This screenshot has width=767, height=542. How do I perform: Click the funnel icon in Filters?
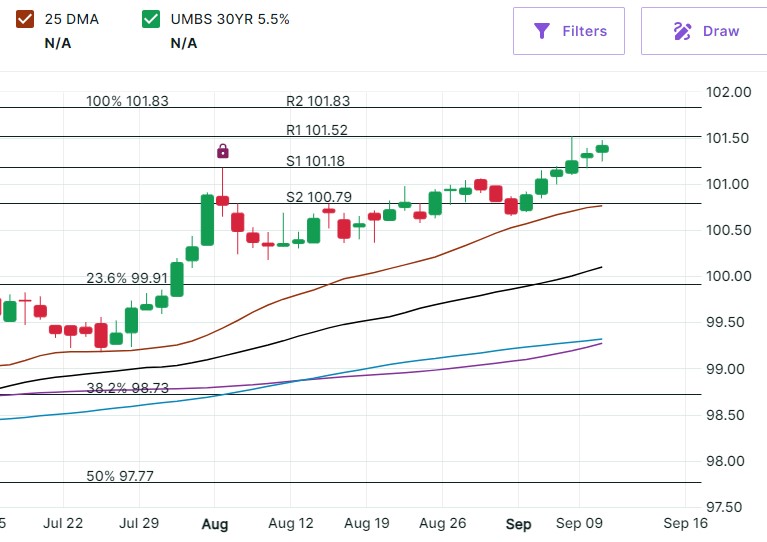coord(542,31)
